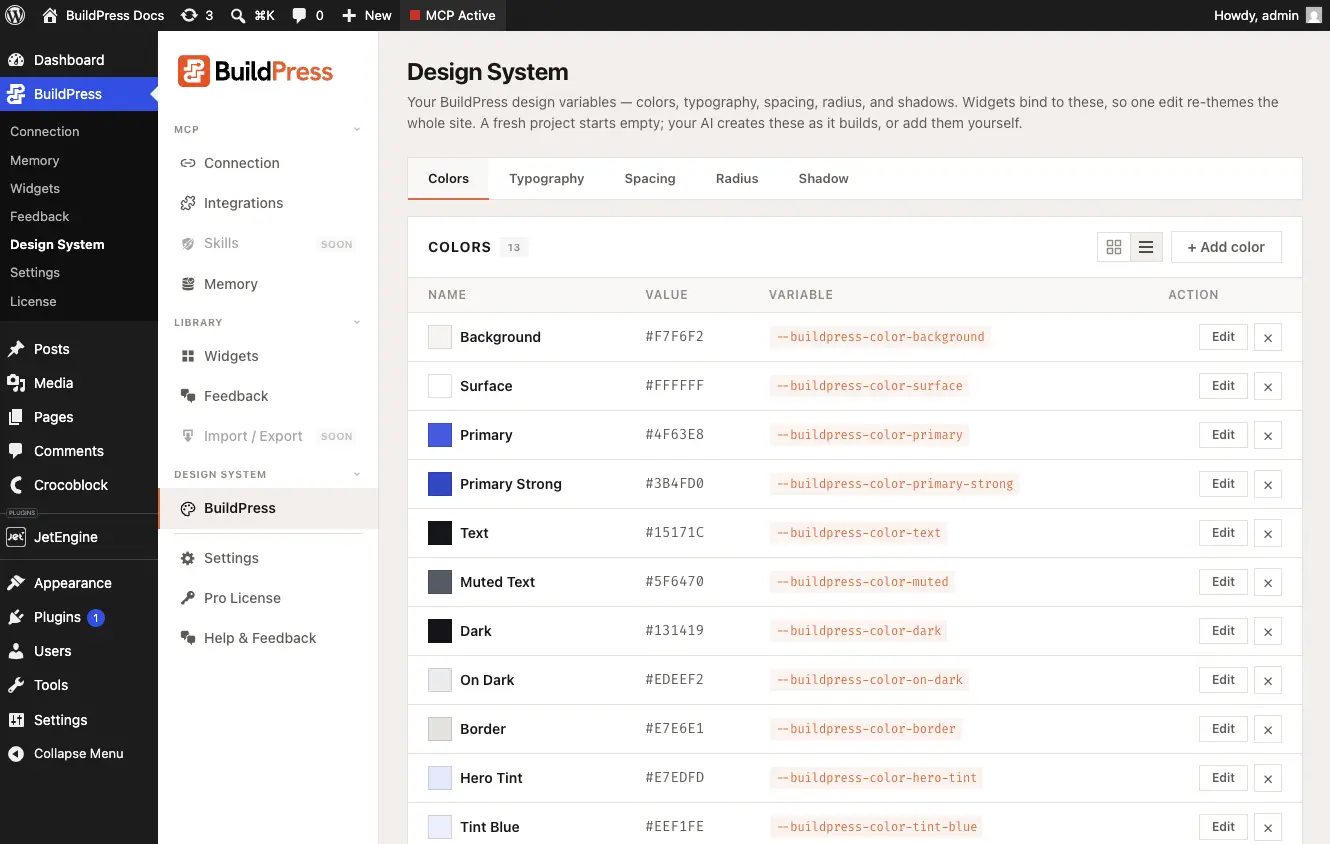
Task: Click the Add color button
Action: [1226, 247]
